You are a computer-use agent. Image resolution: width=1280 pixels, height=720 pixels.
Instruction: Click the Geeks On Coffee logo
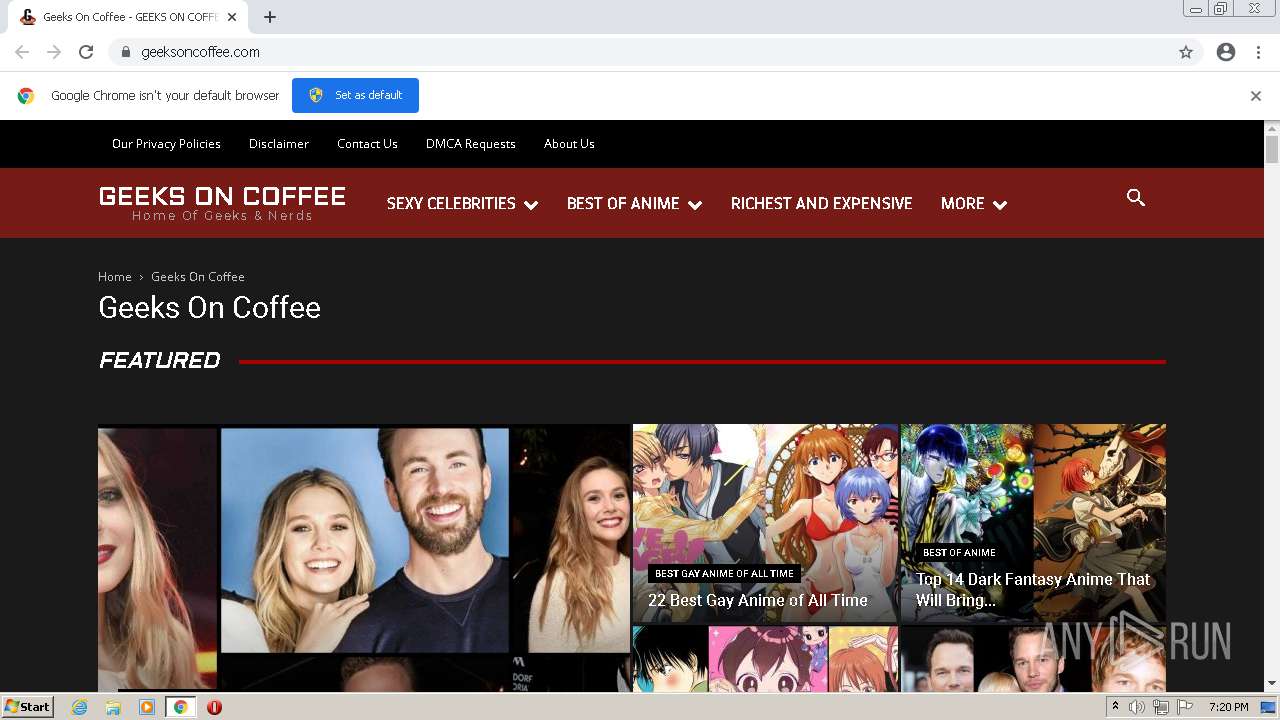(222, 203)
